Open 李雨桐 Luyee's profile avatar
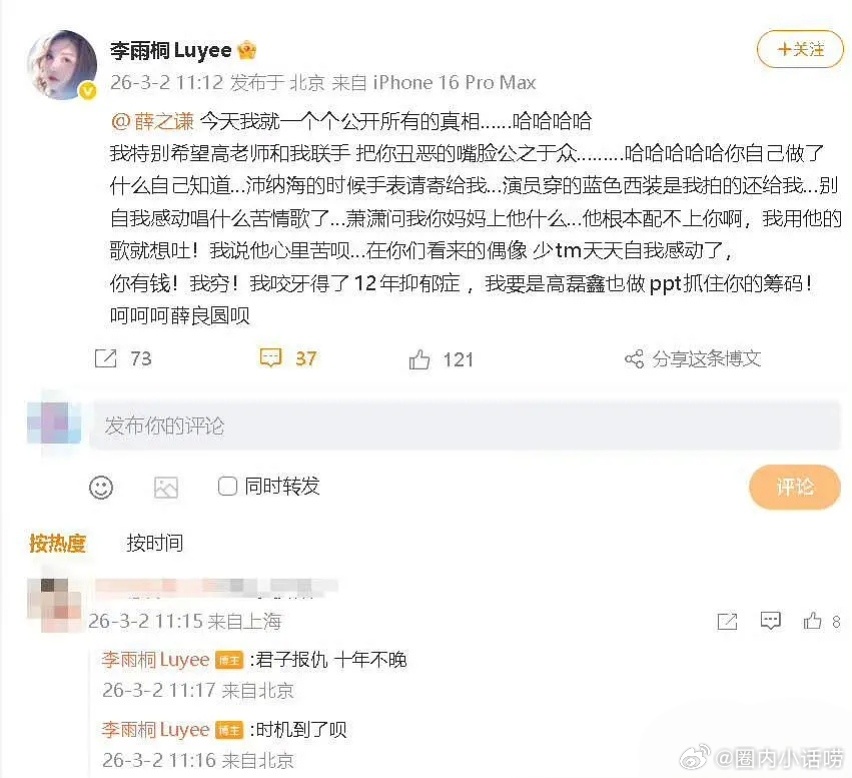852x778 pixels. 61,65
